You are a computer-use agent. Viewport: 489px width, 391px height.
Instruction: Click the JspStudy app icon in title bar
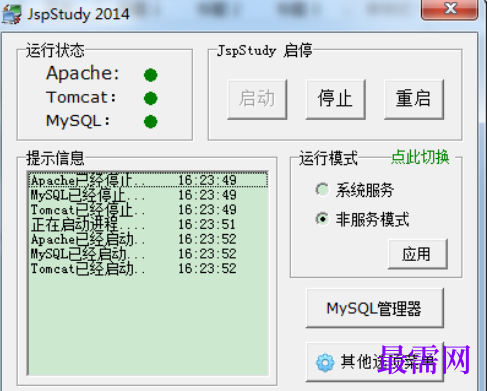12,14
